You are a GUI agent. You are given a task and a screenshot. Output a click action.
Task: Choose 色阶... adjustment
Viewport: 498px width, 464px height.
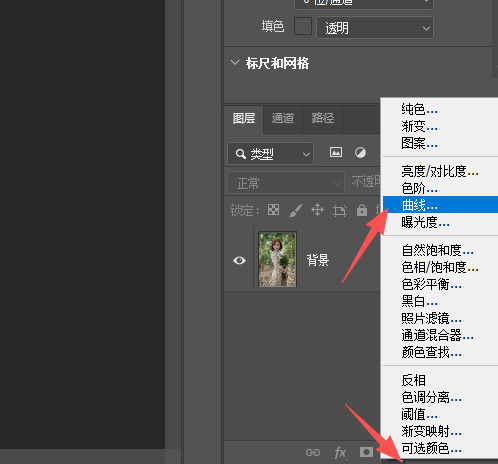click(x=440, y=189)
